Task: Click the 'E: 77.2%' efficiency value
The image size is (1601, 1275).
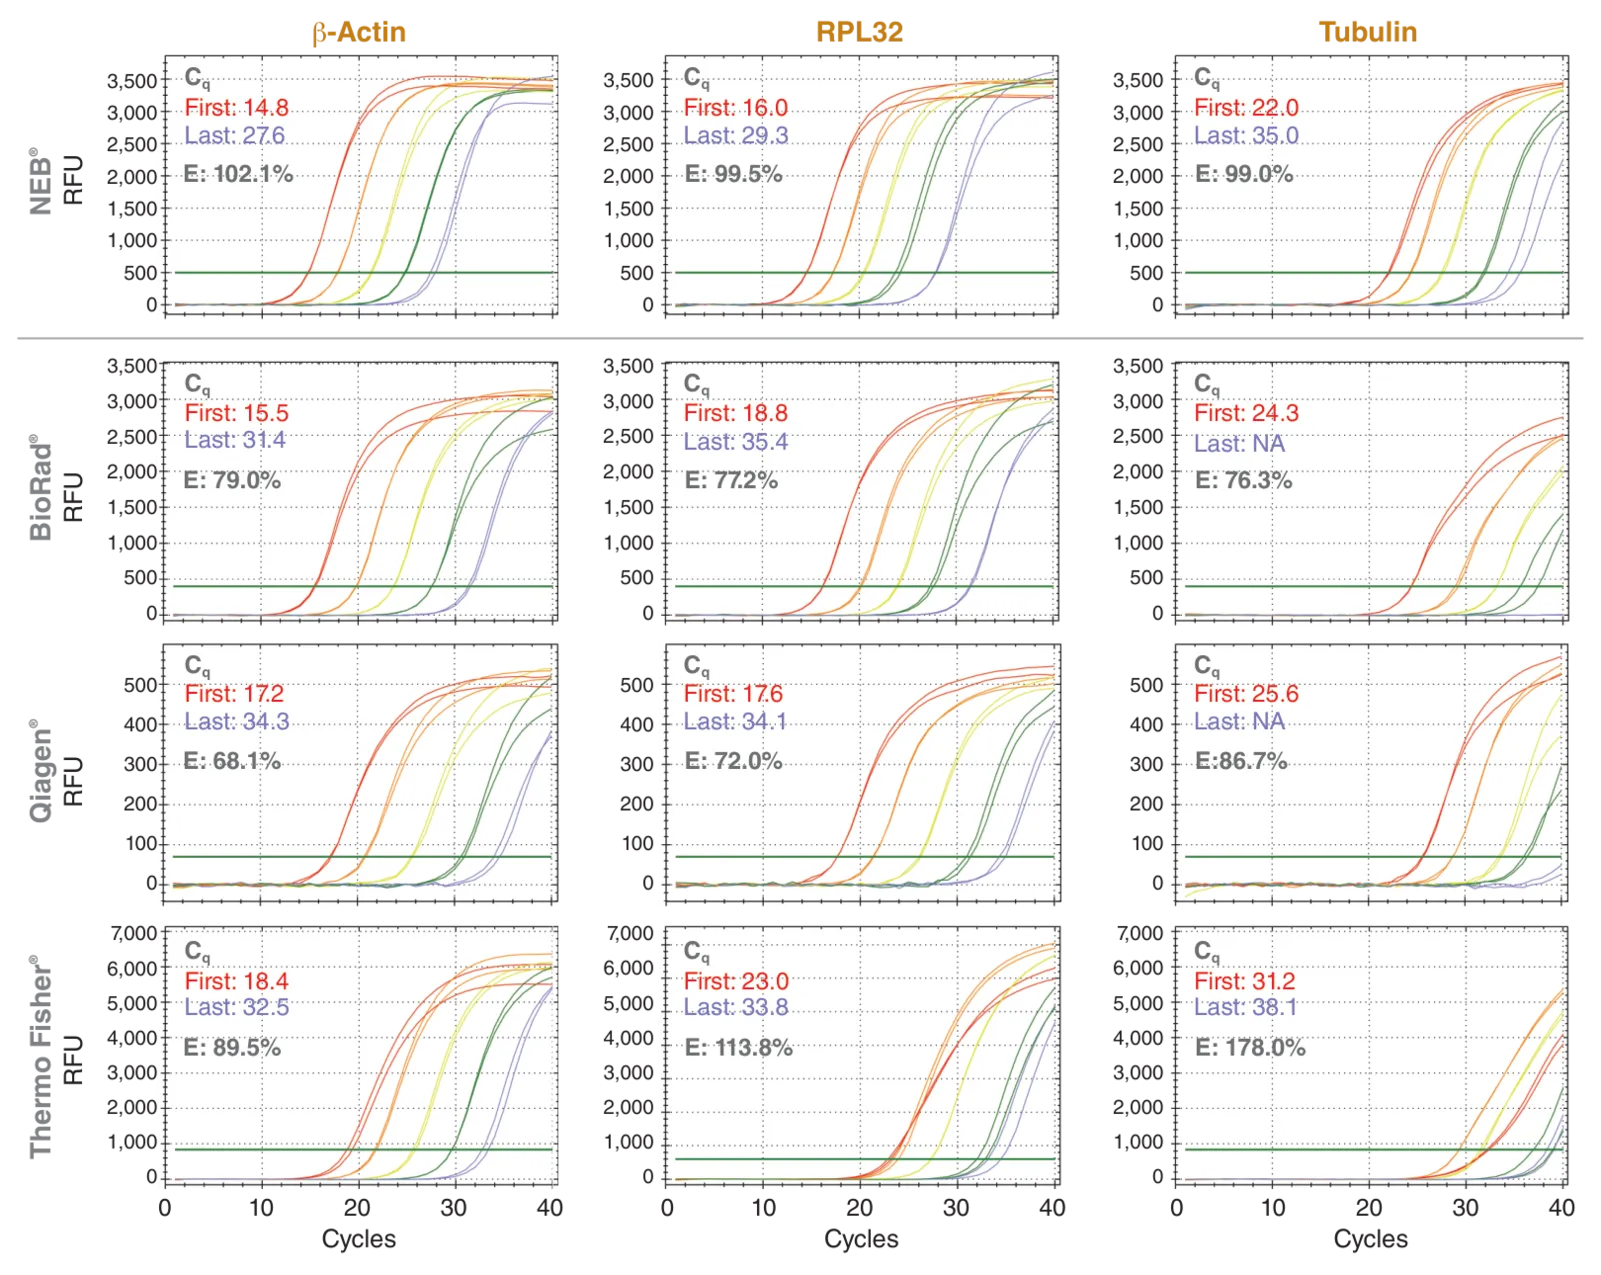Action: point(731,480)
